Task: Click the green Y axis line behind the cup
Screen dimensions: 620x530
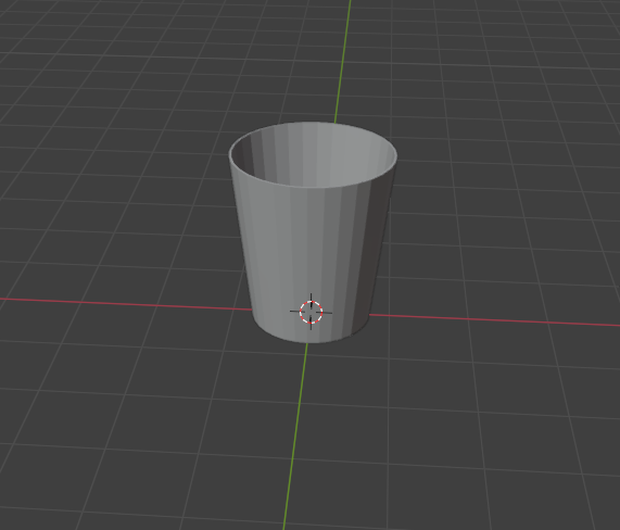Action: (342, 61)
